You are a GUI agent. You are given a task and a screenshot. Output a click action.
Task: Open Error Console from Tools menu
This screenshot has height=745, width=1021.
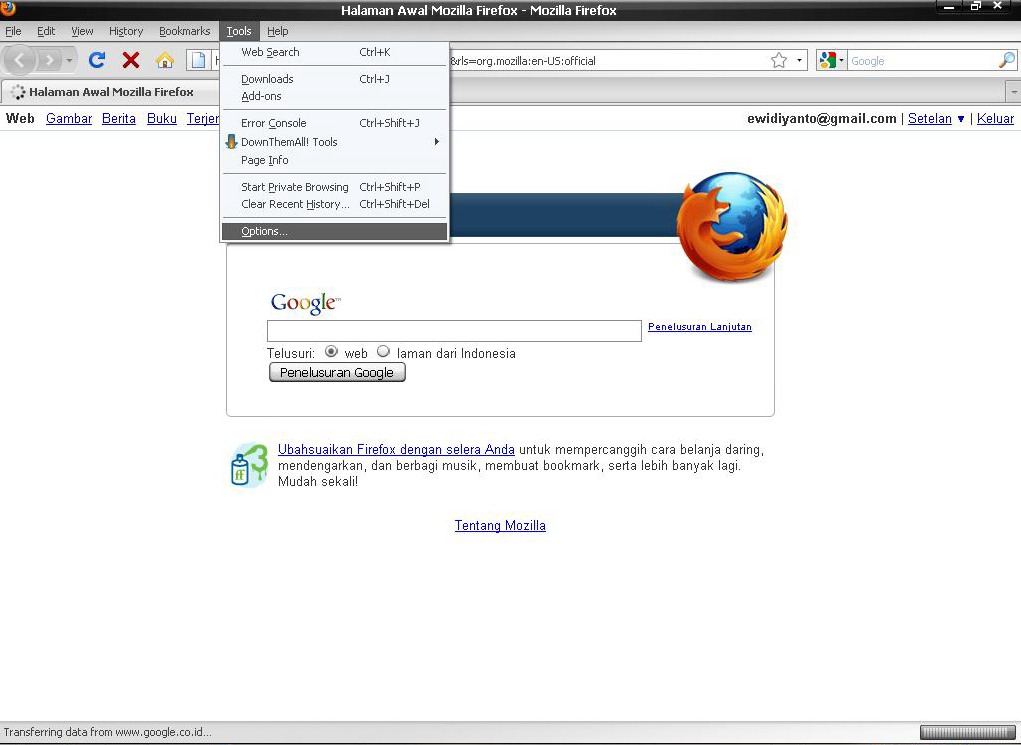(x=335, y=123)
